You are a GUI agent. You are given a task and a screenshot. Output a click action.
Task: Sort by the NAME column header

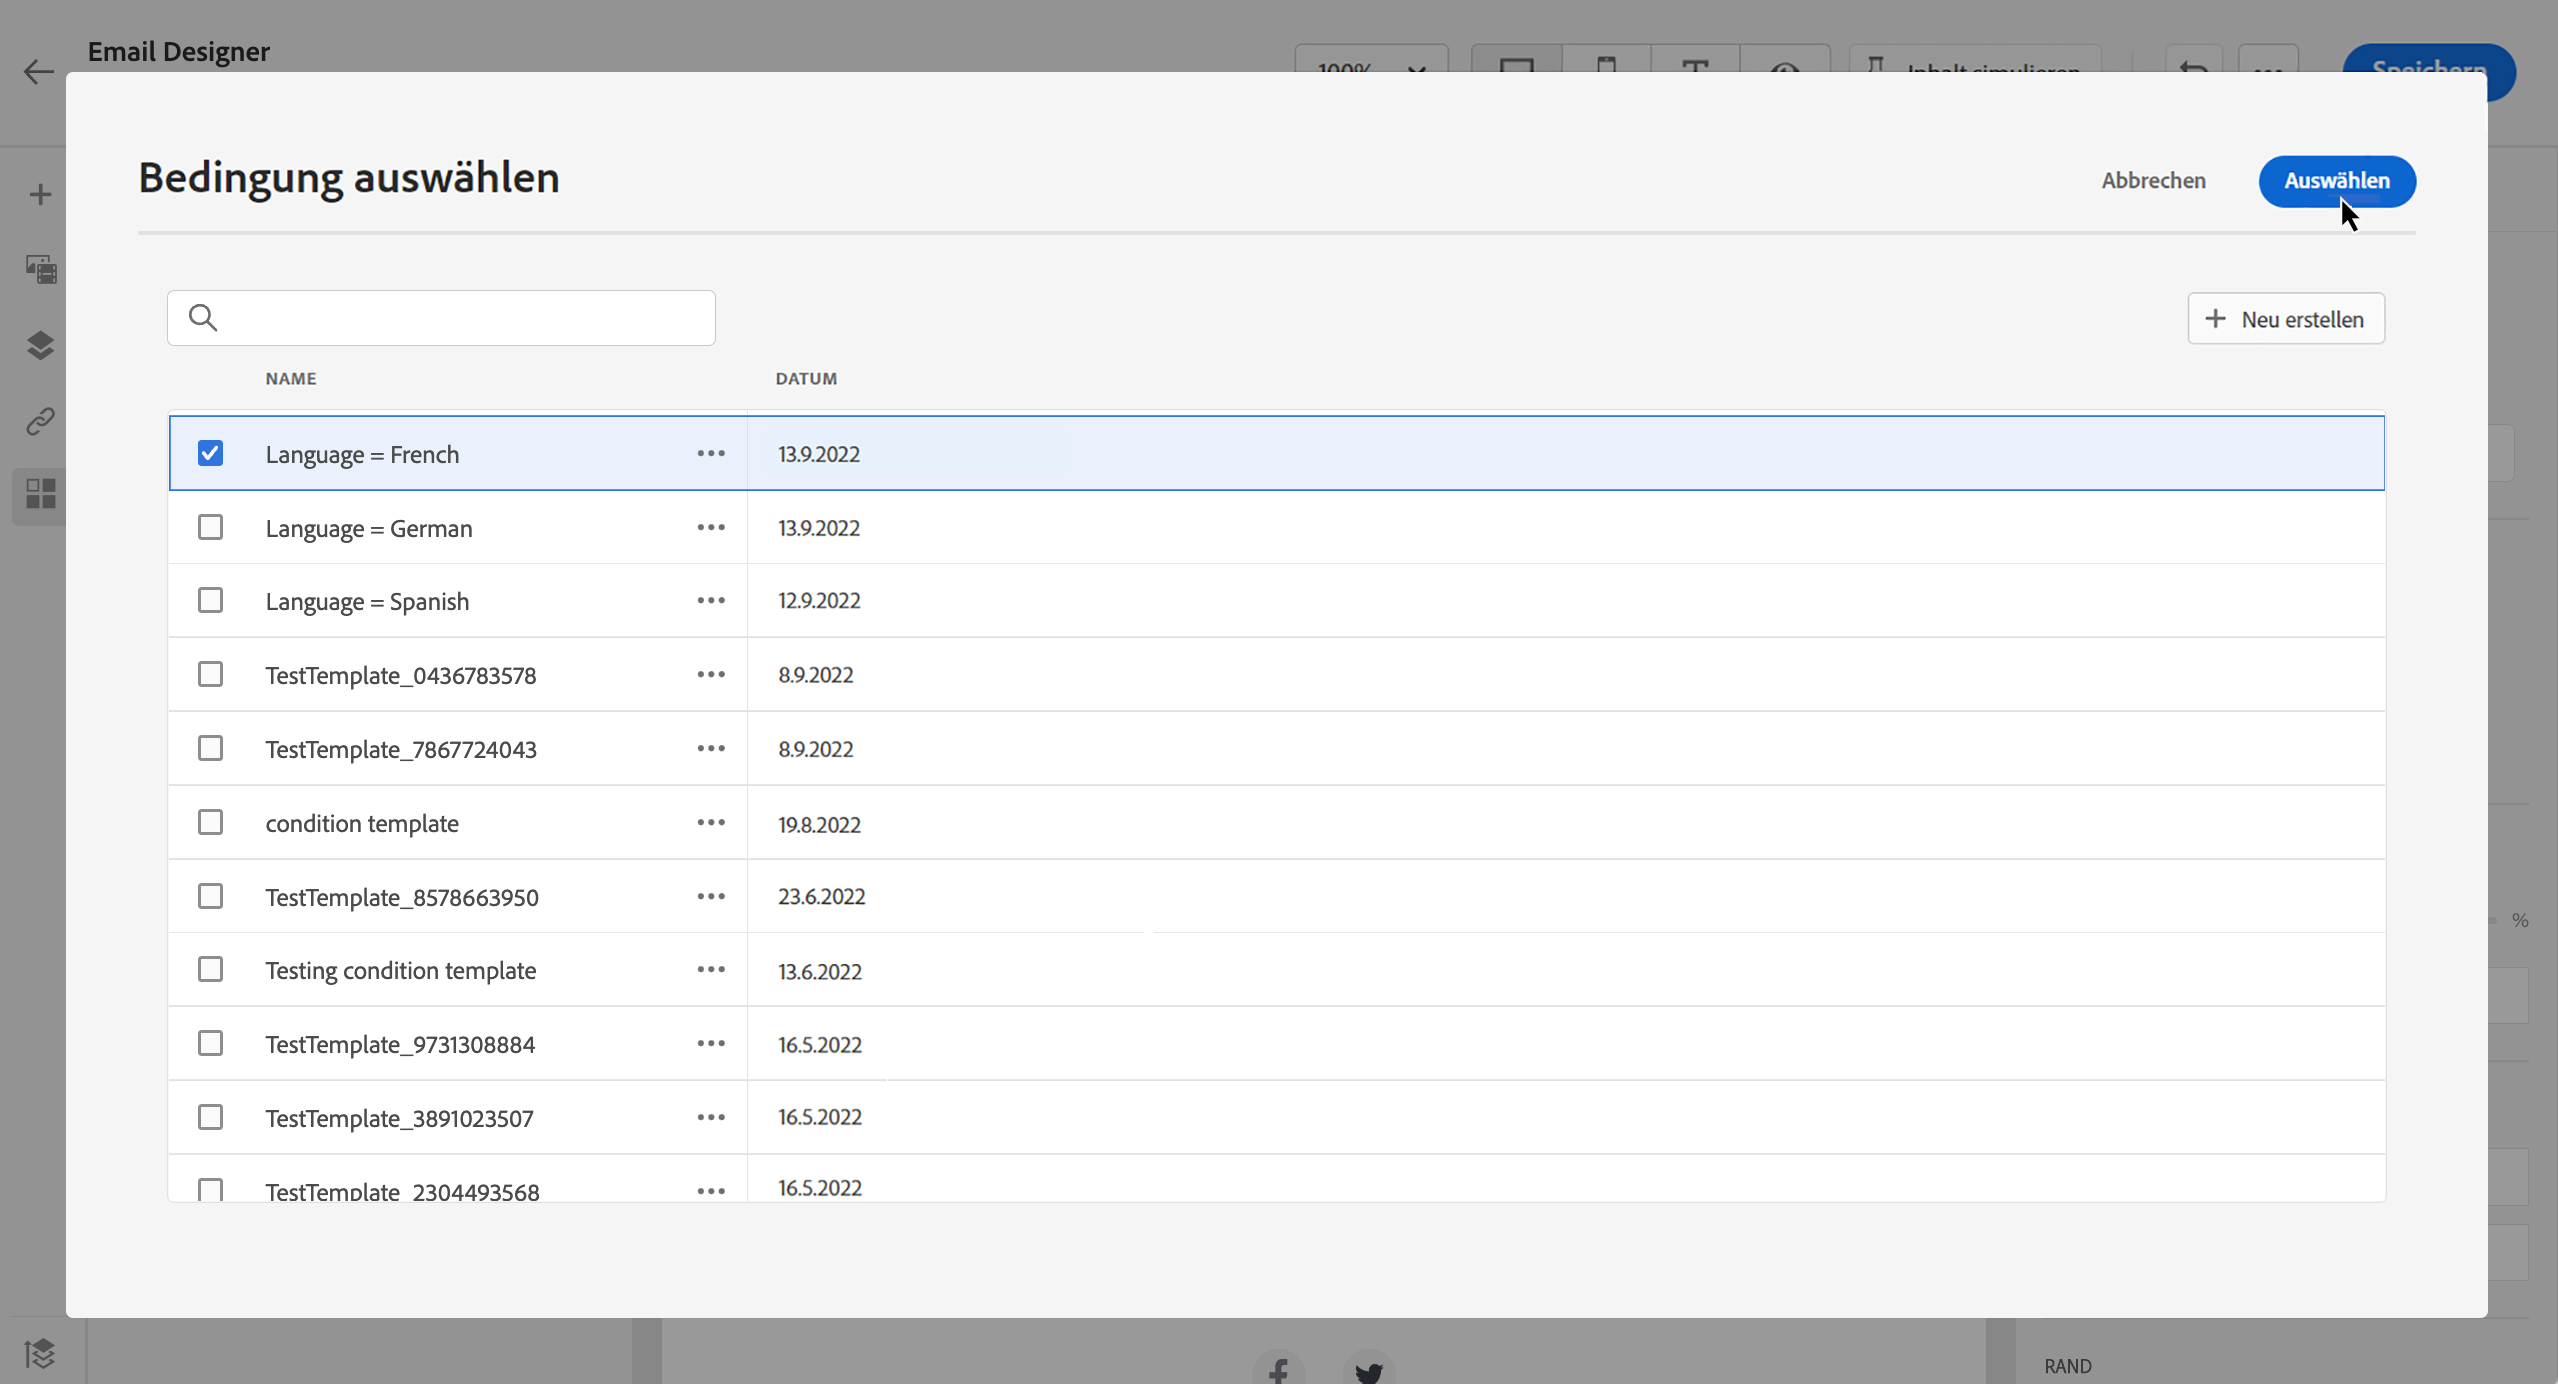pos(291,378)
